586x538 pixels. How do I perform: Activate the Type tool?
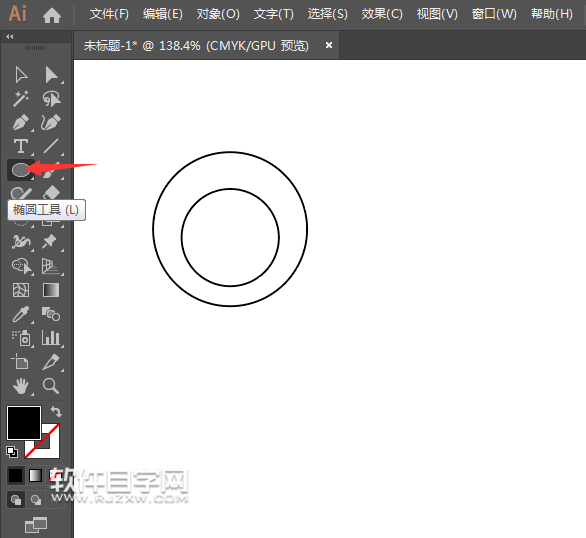tap(21, 146)
